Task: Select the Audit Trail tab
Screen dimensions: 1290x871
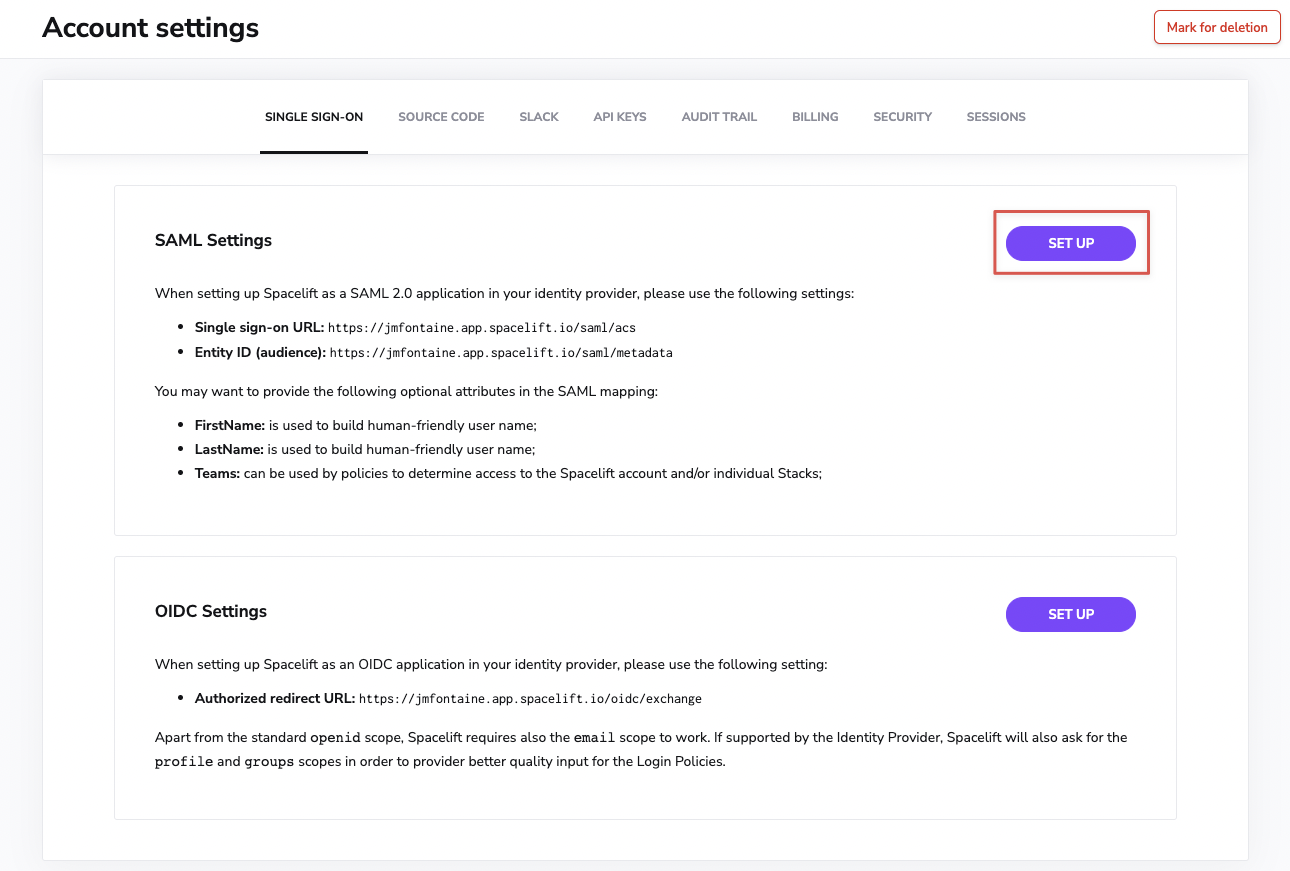Action: (x=719, y=117)
